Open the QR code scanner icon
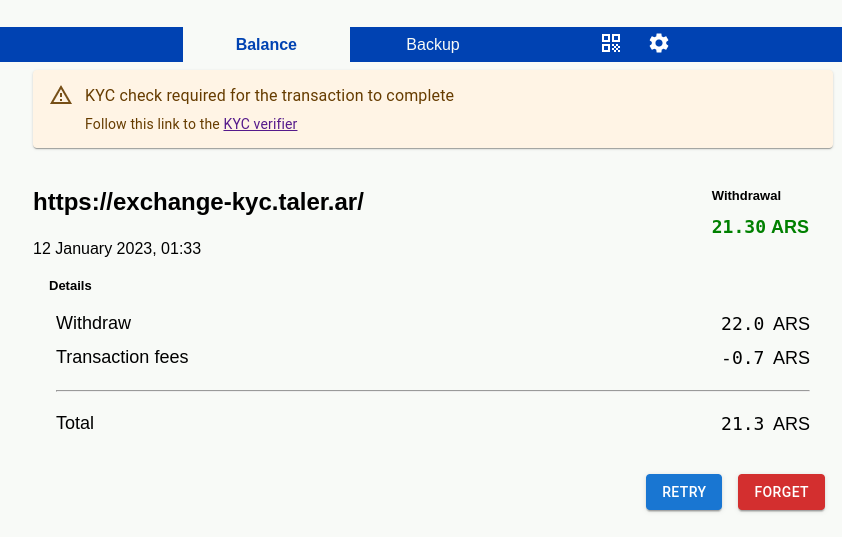 pyautogui.click(x=611, y=43)
